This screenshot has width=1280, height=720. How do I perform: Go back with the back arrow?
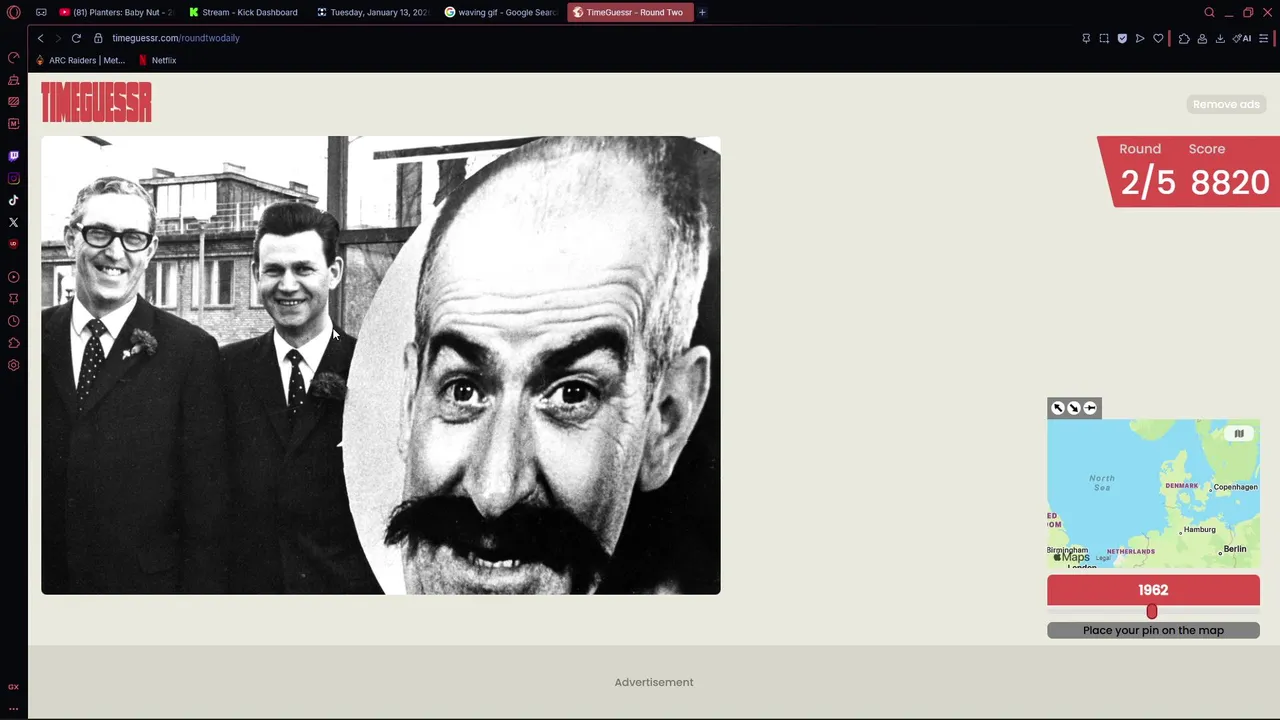point(40,38)
